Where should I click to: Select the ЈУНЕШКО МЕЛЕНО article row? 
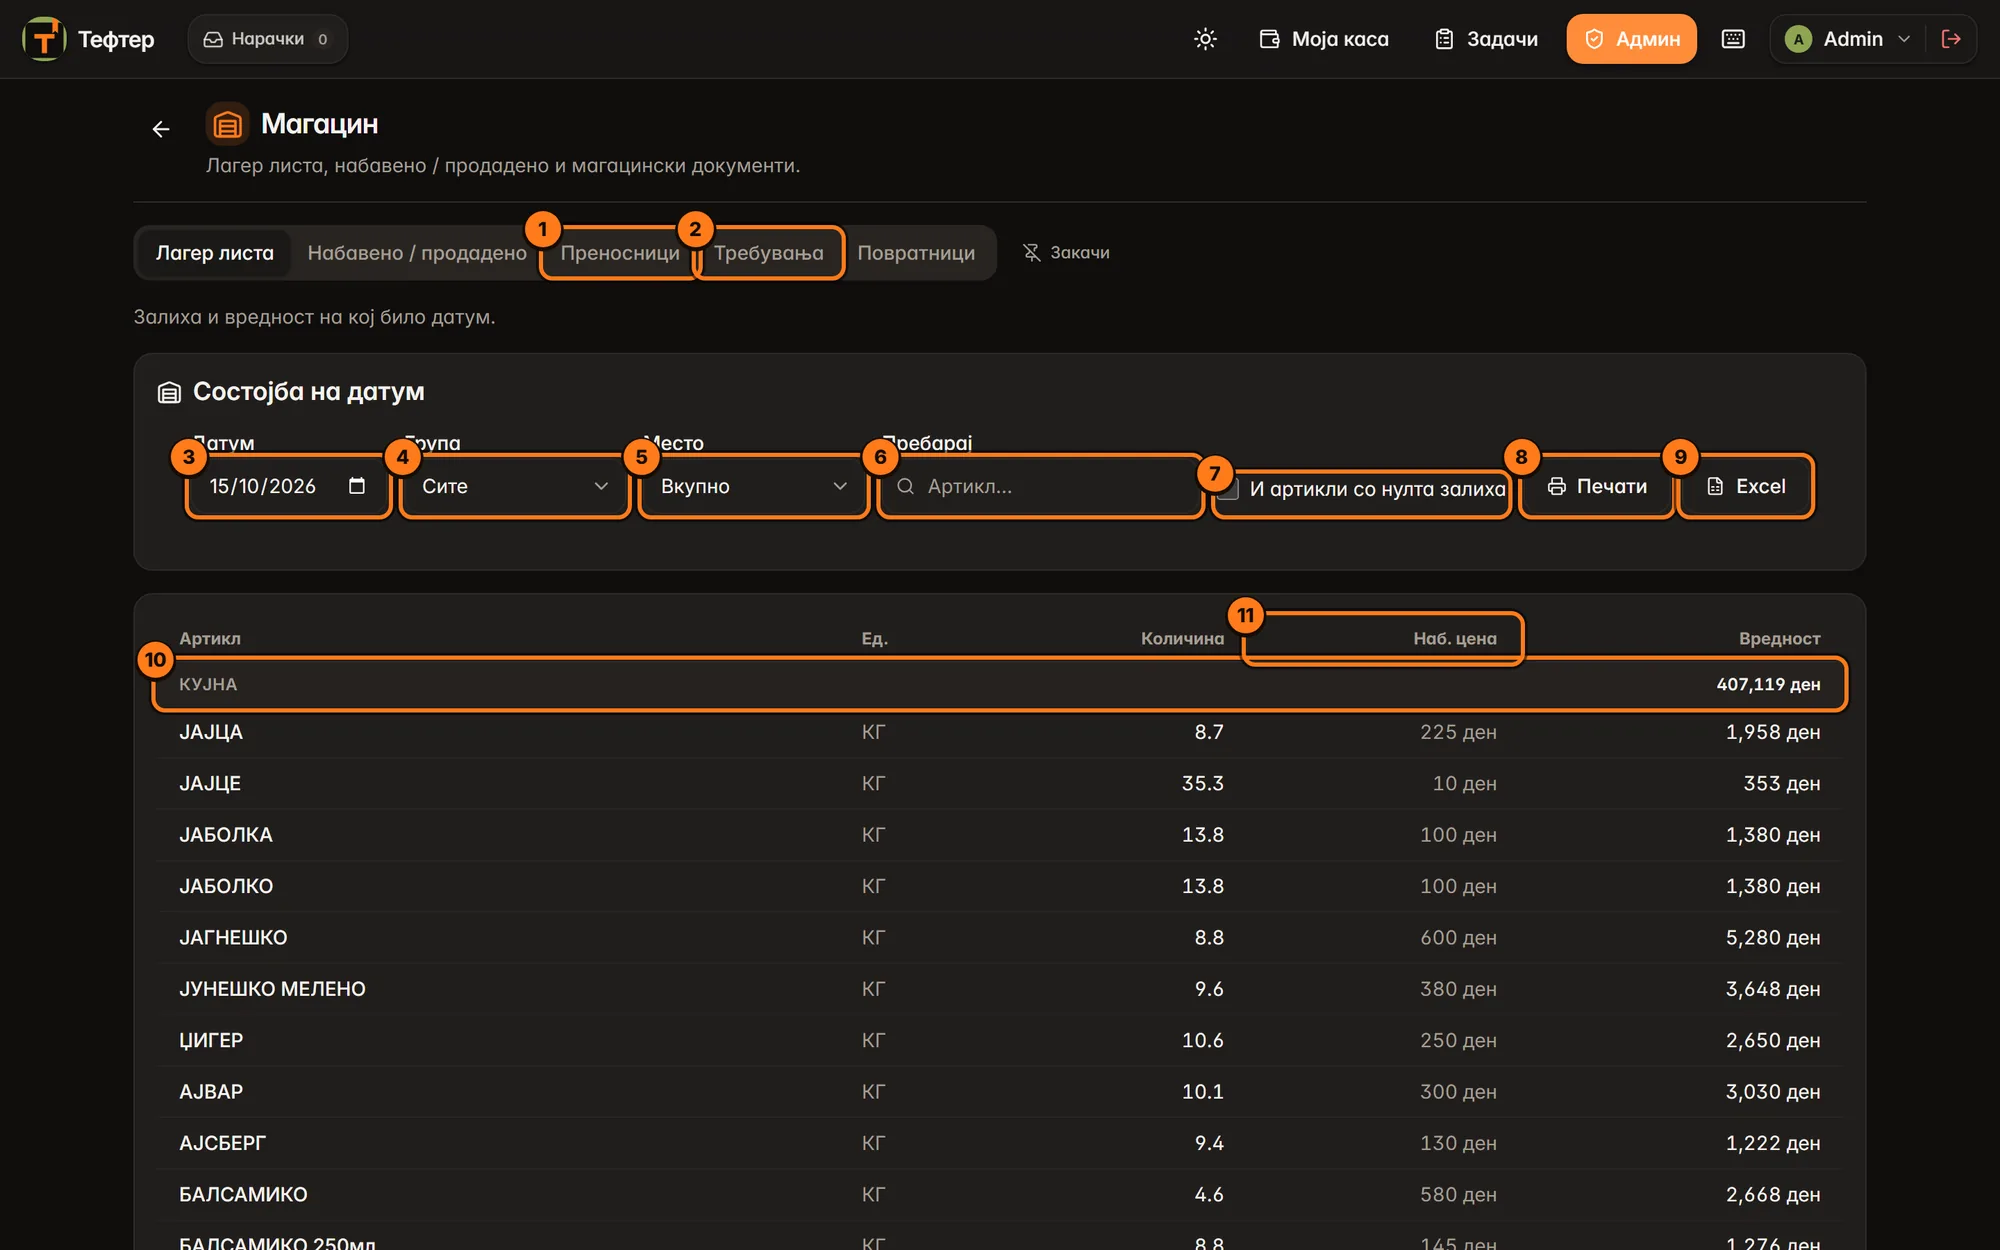(999, 989)
